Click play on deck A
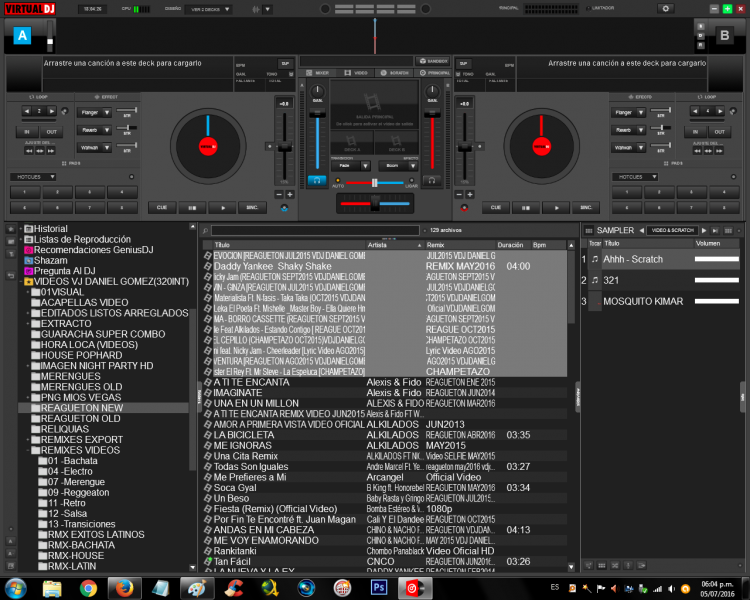Image resolution: width=750 pixels, height=600 pixels. tap(223, 208)
